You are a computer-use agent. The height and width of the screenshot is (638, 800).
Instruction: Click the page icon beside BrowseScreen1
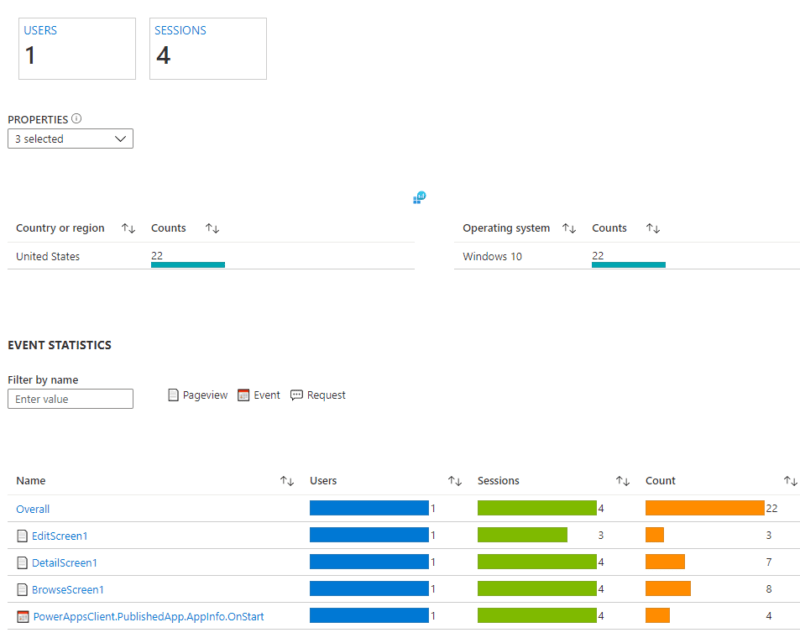click(22, 590)
